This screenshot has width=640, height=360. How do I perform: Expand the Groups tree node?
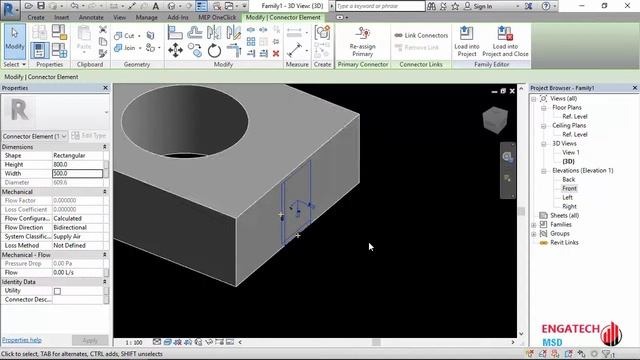(534, 234)
